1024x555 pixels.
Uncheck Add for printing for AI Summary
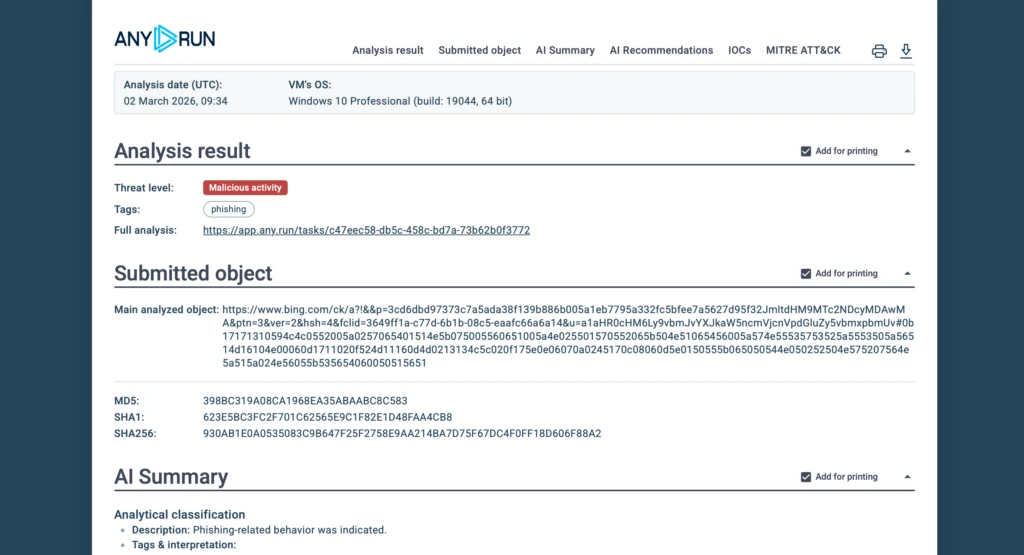pyautogui.click(x=806, y=477)
